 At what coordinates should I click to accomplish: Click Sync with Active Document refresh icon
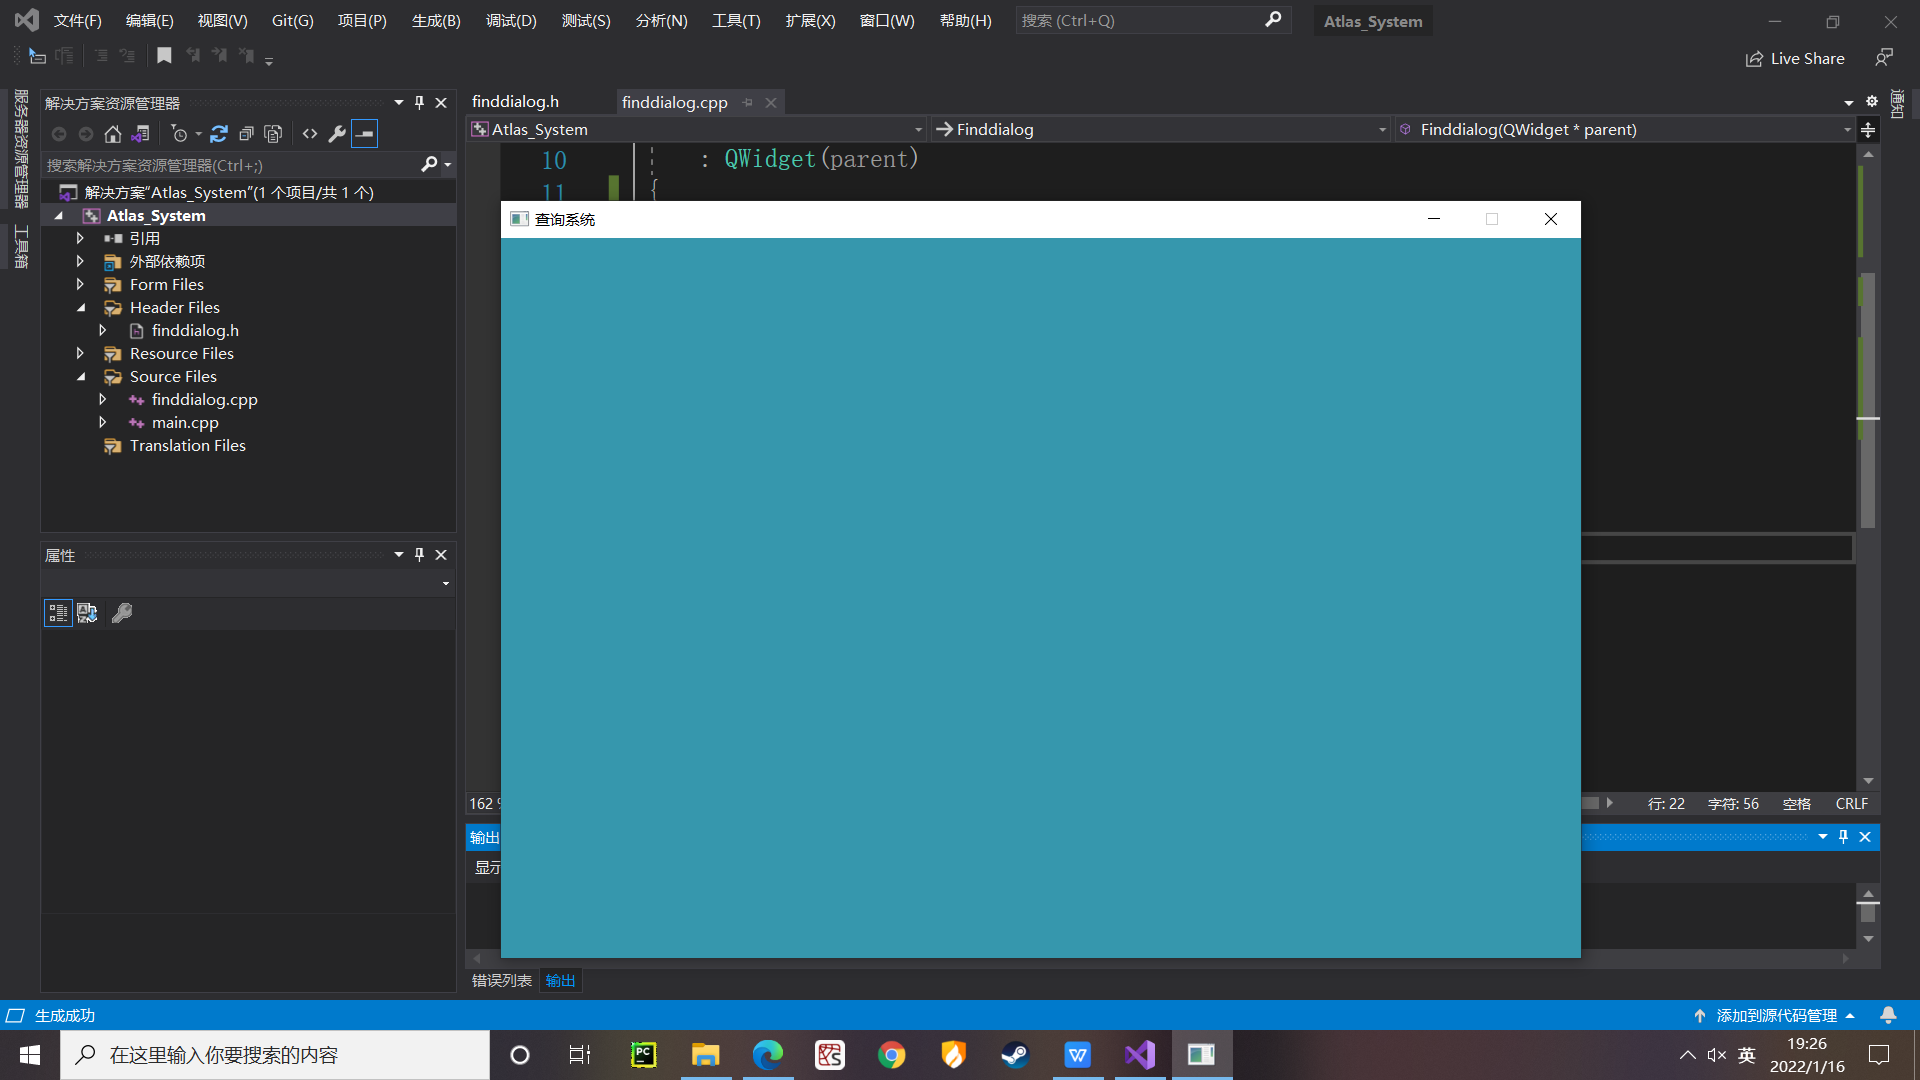pyautogui.click(x=219, y=133)
